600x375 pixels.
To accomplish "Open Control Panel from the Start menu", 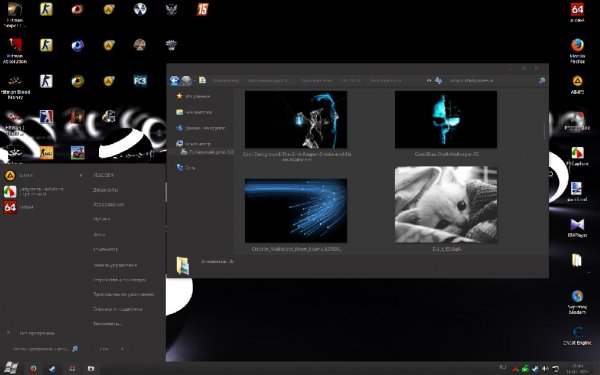I will 115,264.
